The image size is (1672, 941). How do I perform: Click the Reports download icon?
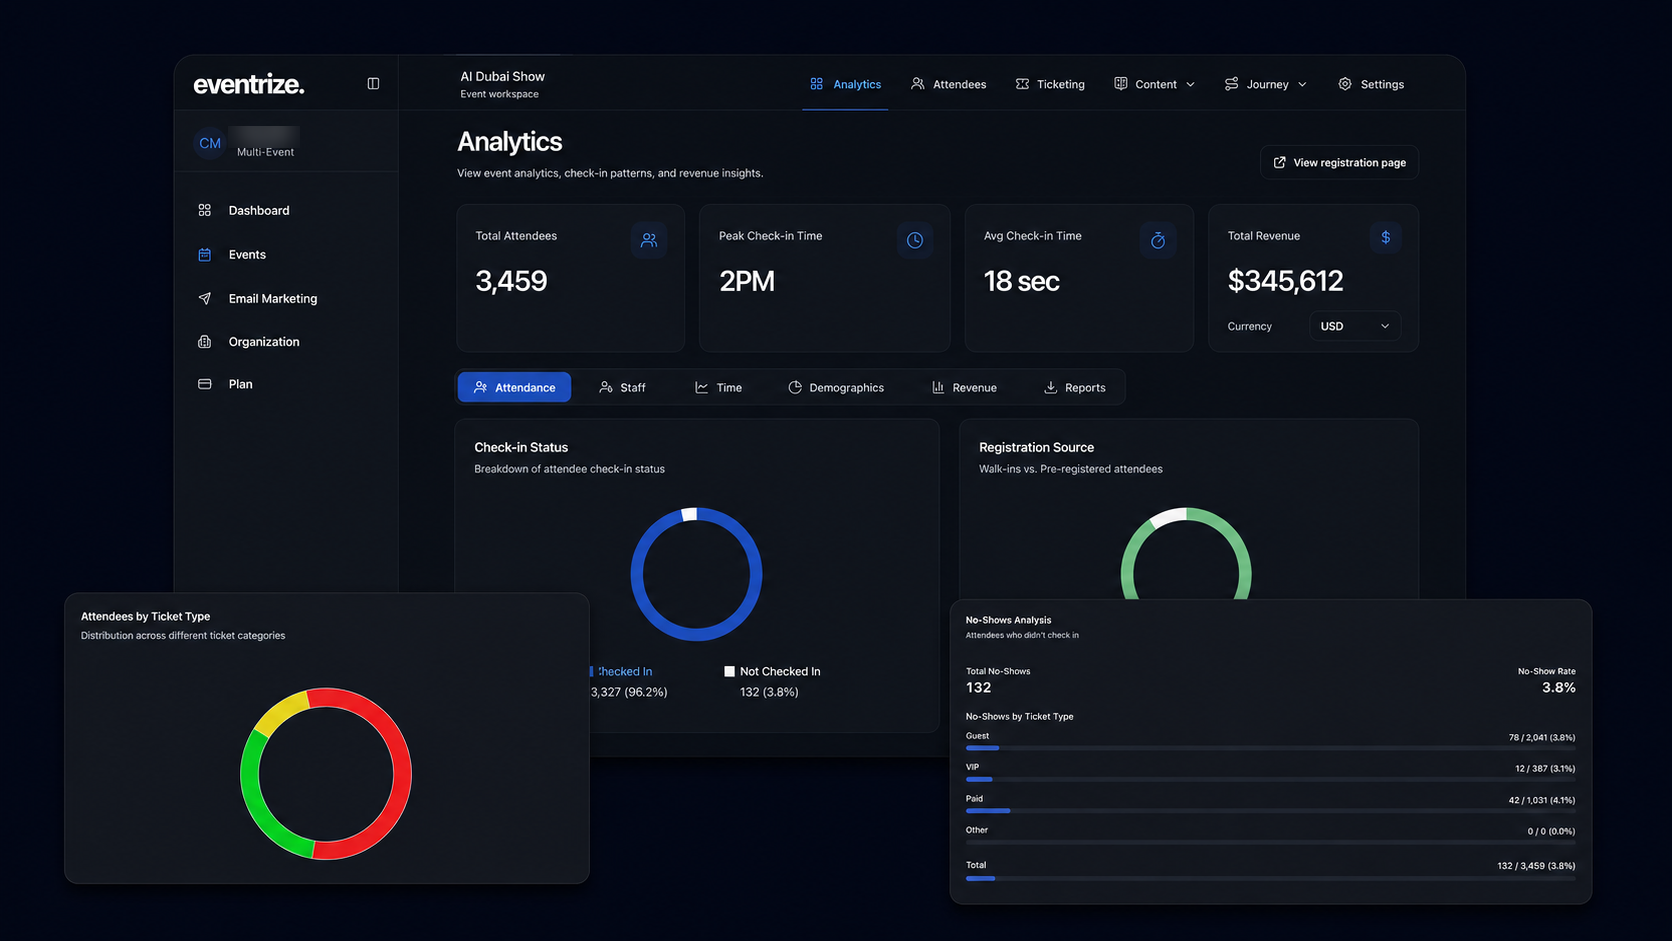pos(1051,387)
